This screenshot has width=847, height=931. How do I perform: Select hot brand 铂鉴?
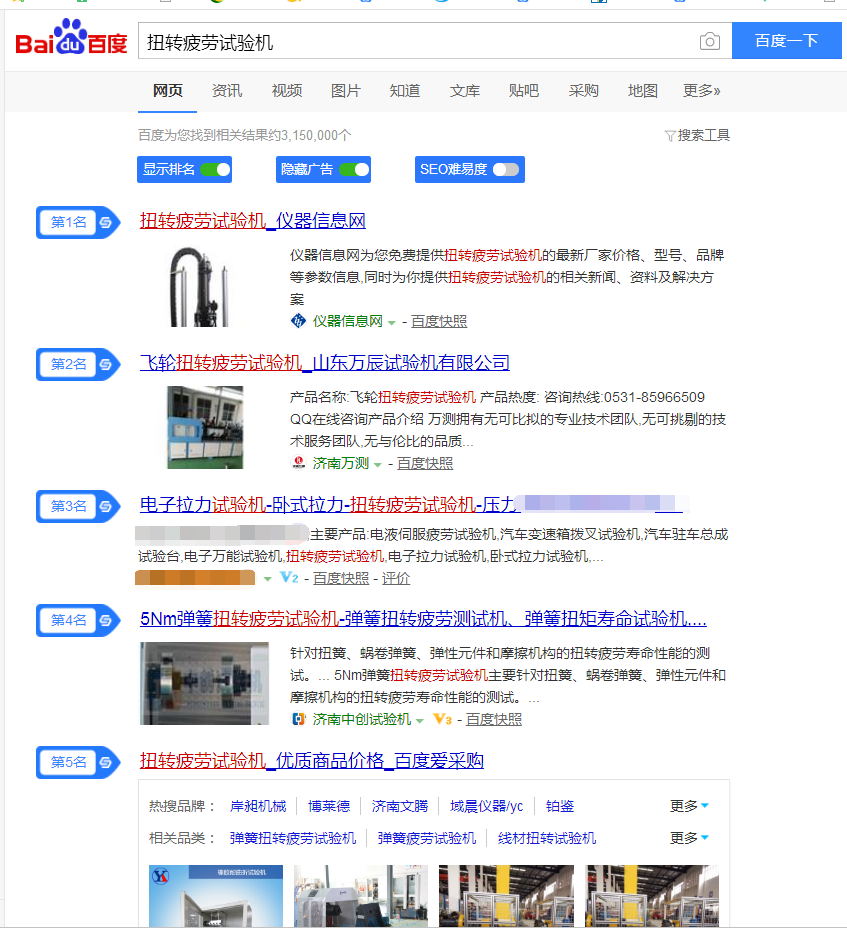560,806
